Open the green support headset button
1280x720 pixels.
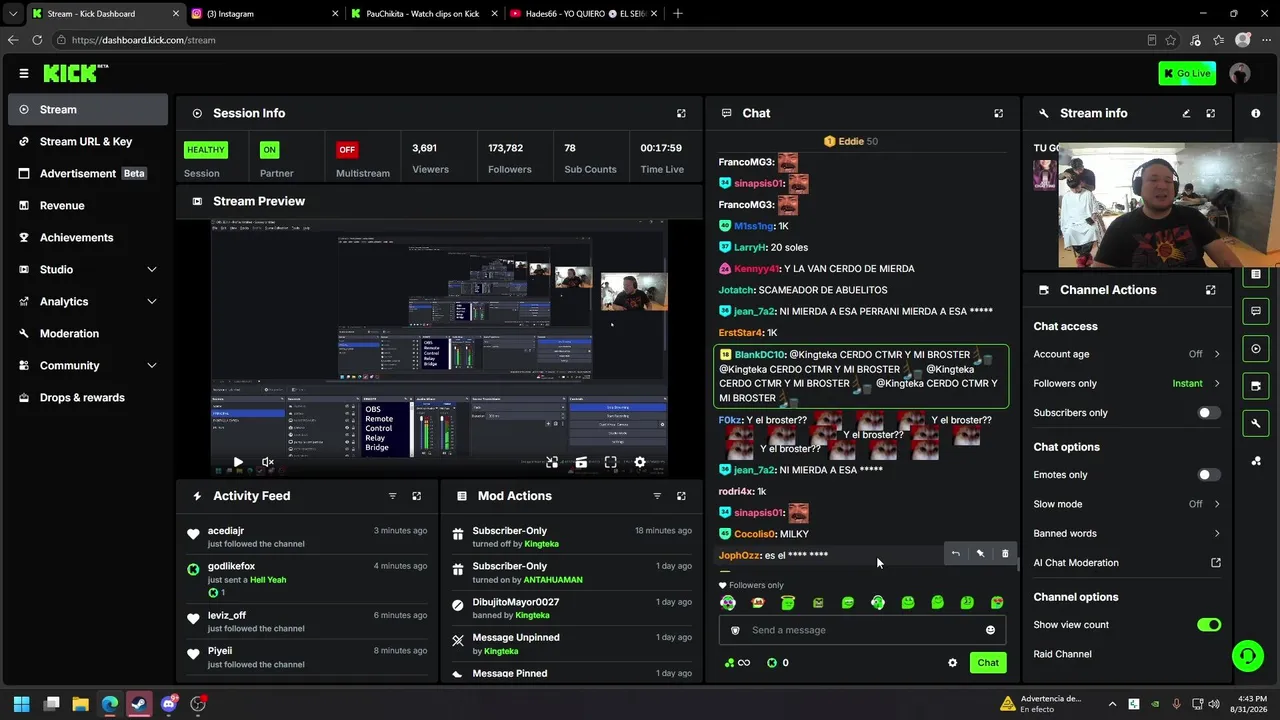[x=1247, y=656]
